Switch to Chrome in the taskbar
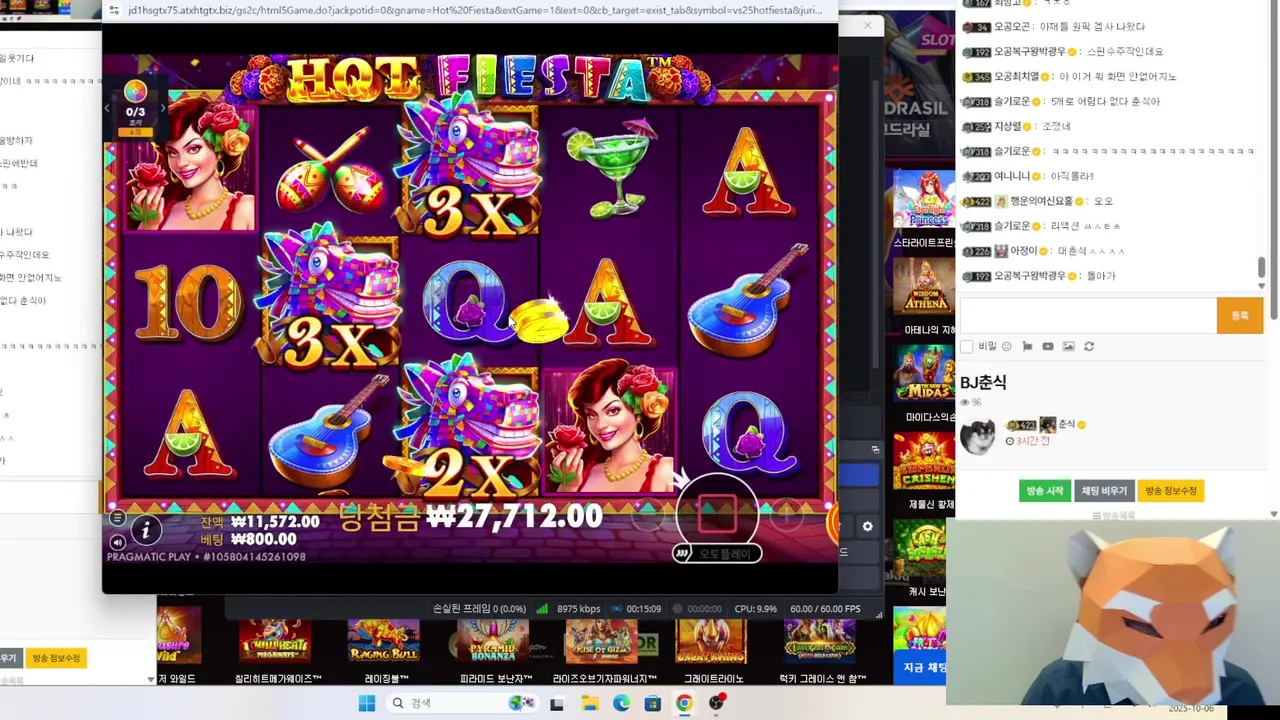The height and width of the screenshot is (720, 1280). click(684, 703)
